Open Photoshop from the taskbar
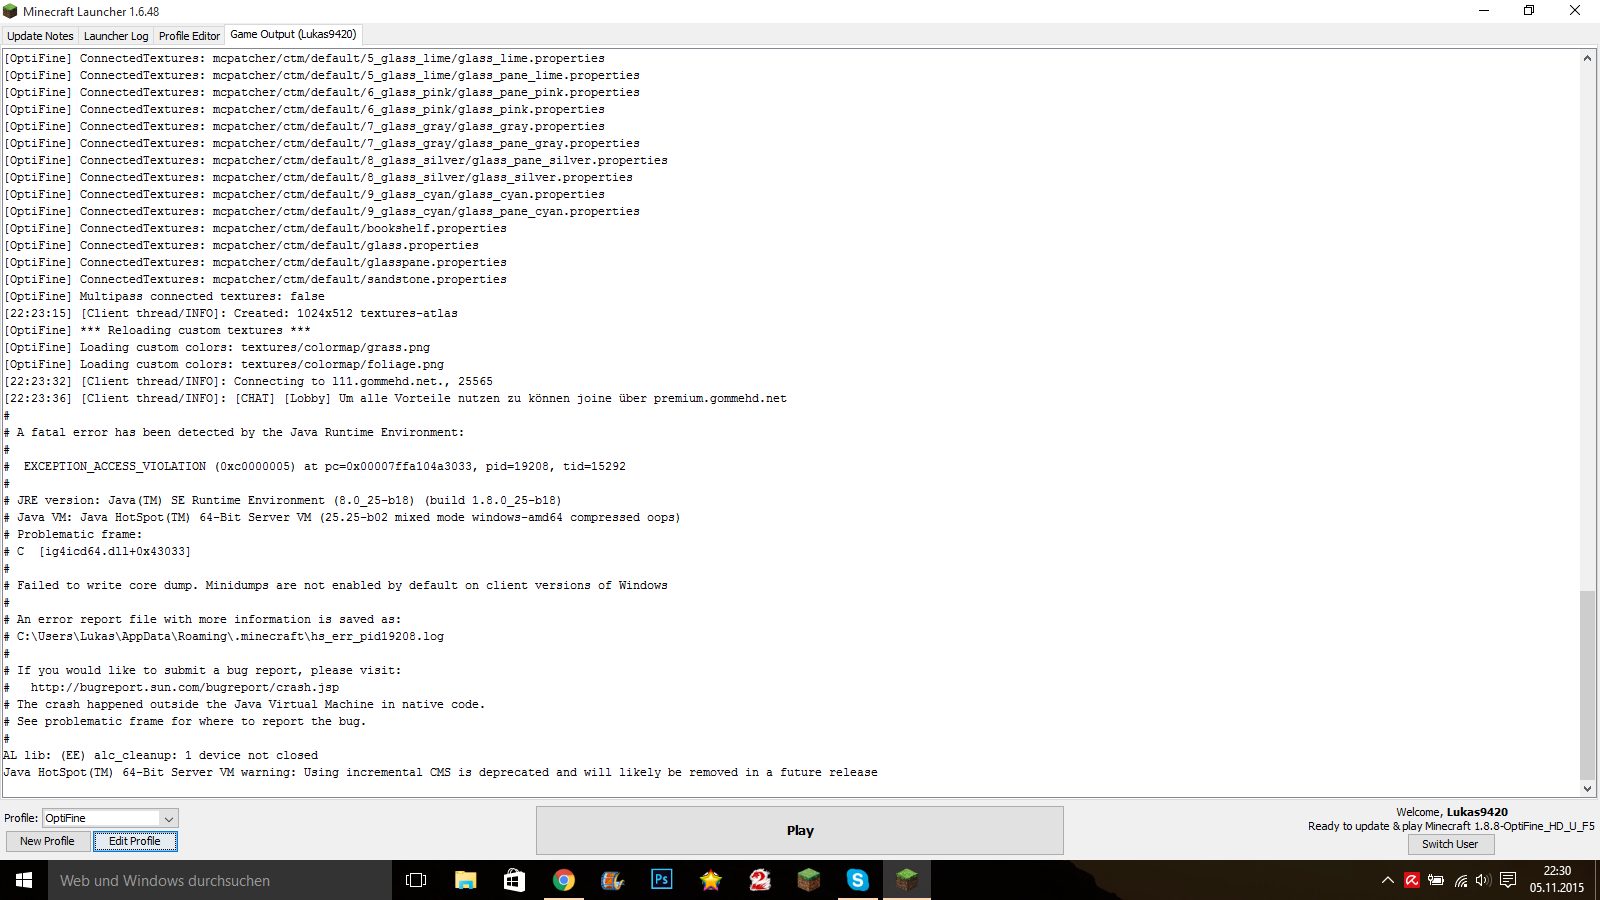This screenshot has width=1600, height=900. point(661,880)
